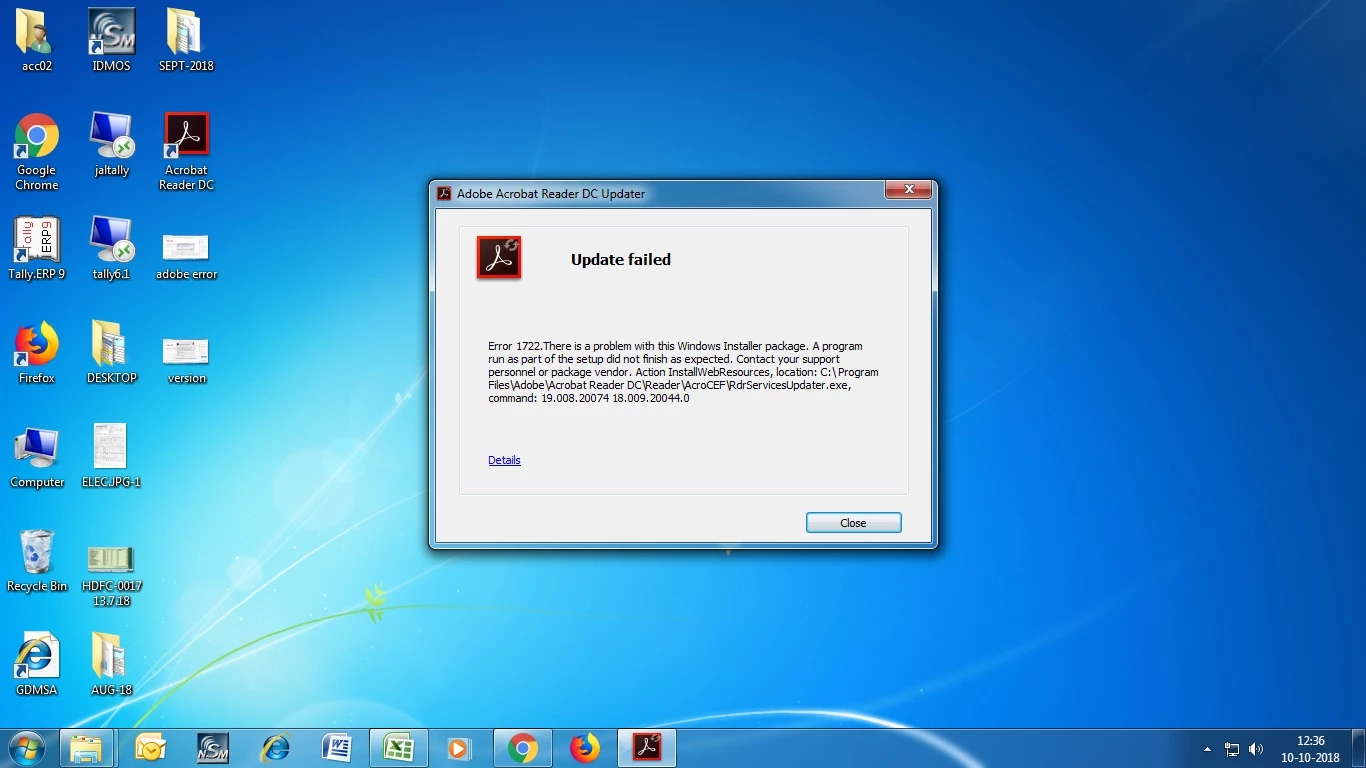Open the GDMSA Internet Explorer shortcut
Viewport: 1366px width, 768px height.
[x=37, y=665]
